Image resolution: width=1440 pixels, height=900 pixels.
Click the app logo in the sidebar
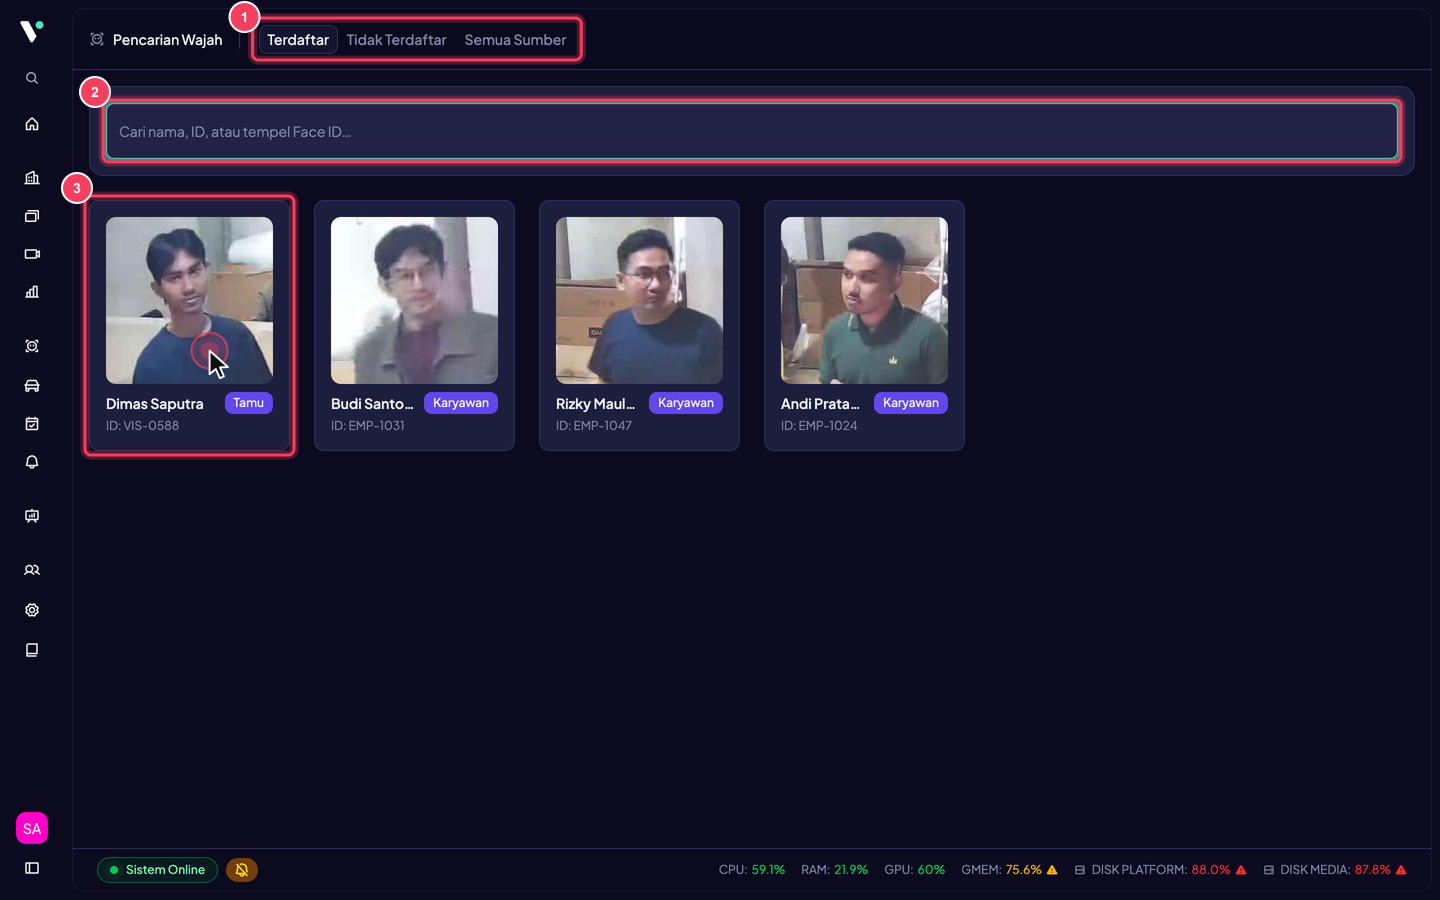click(32, 31)
